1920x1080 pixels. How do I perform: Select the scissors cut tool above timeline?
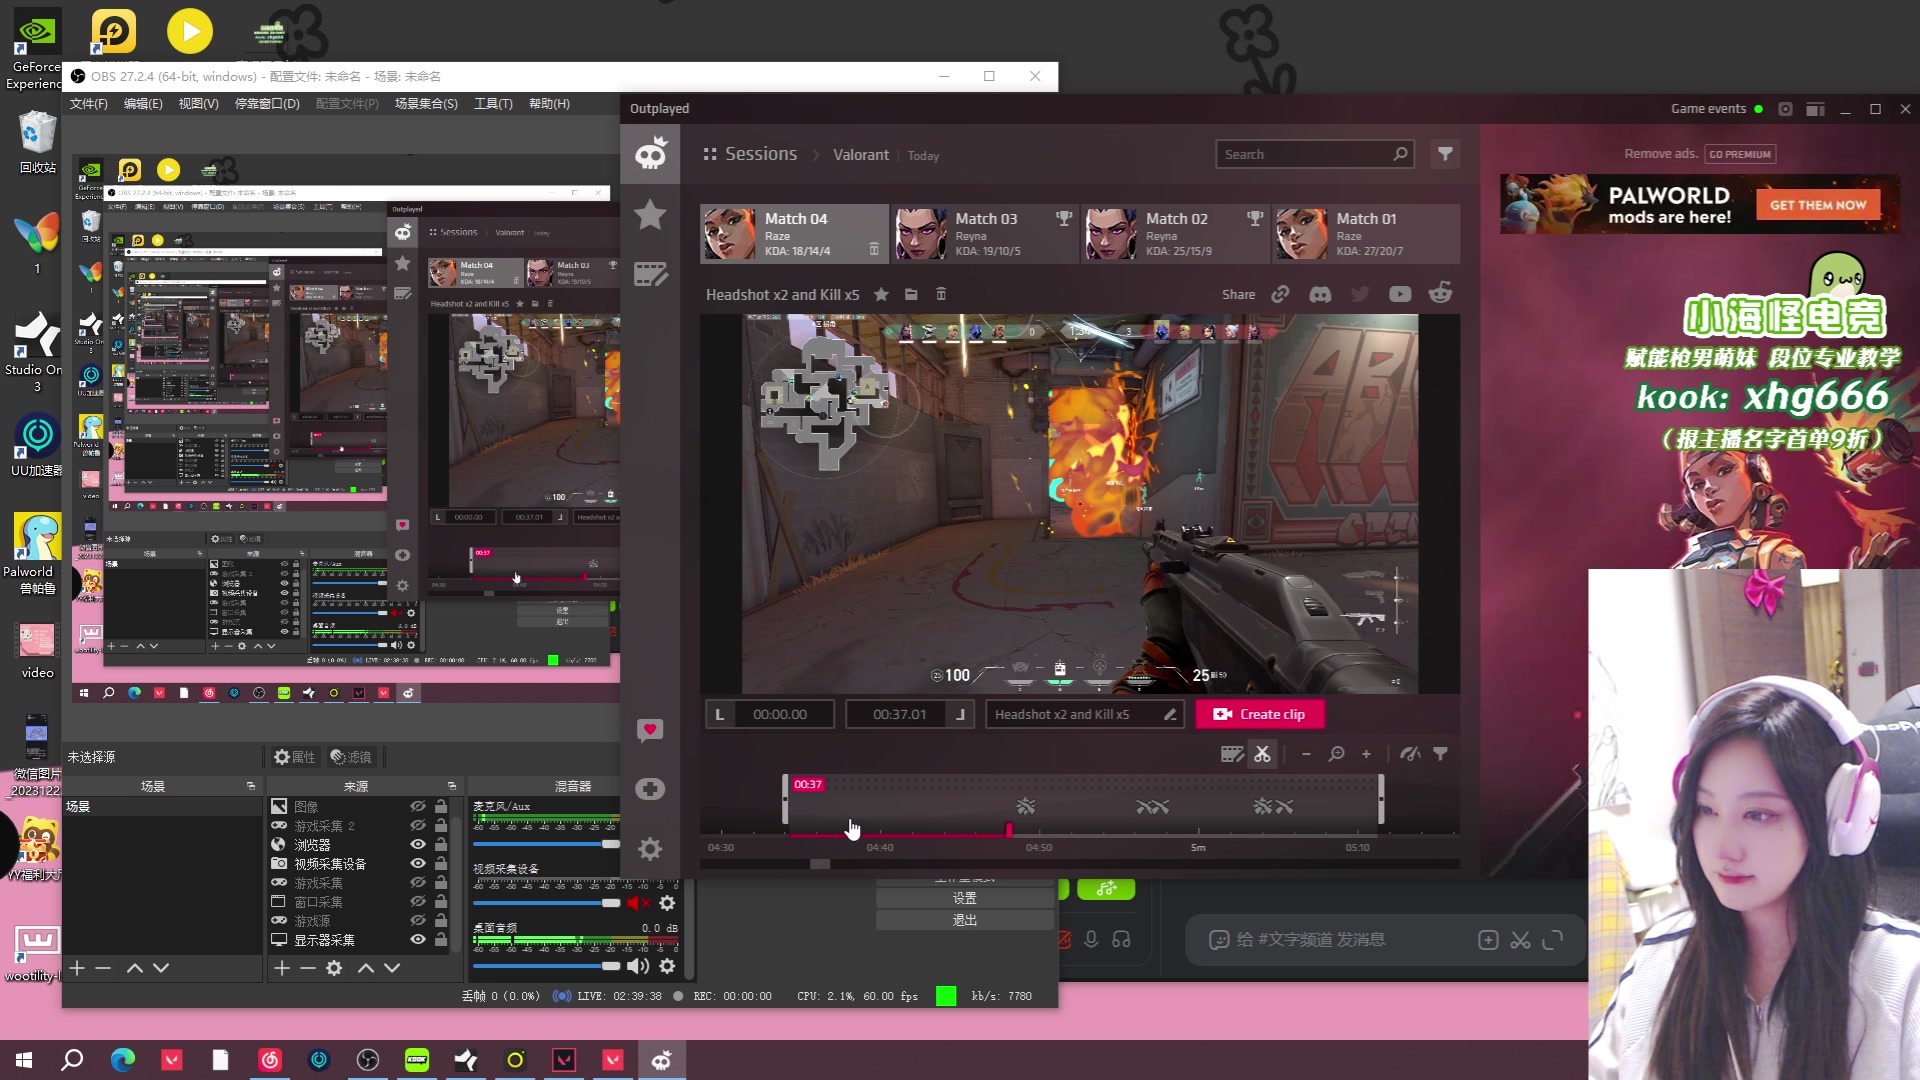pyautogui.click(x=1263, y=754)
